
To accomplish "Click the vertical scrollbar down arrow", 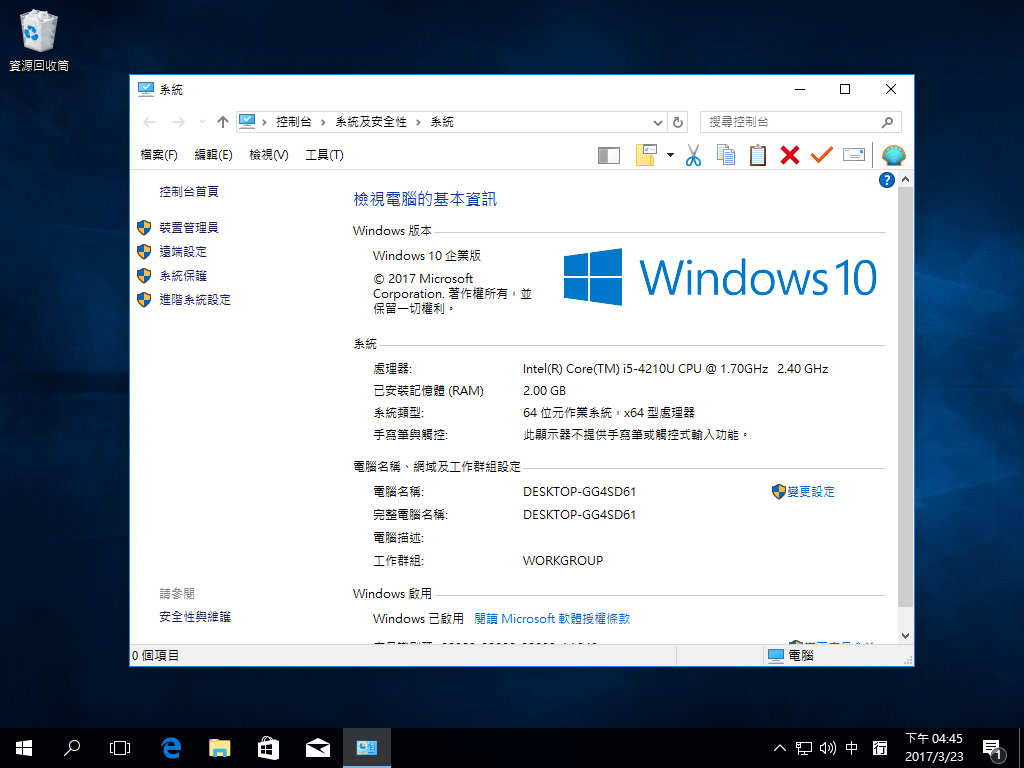I will pos(906,635).
